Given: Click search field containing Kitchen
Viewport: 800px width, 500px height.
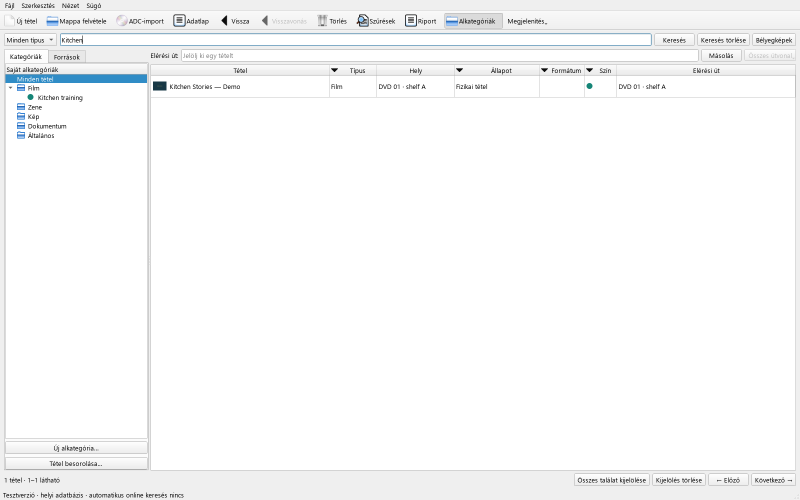Looking at the screenshot, I should click(x=356, y=40).
